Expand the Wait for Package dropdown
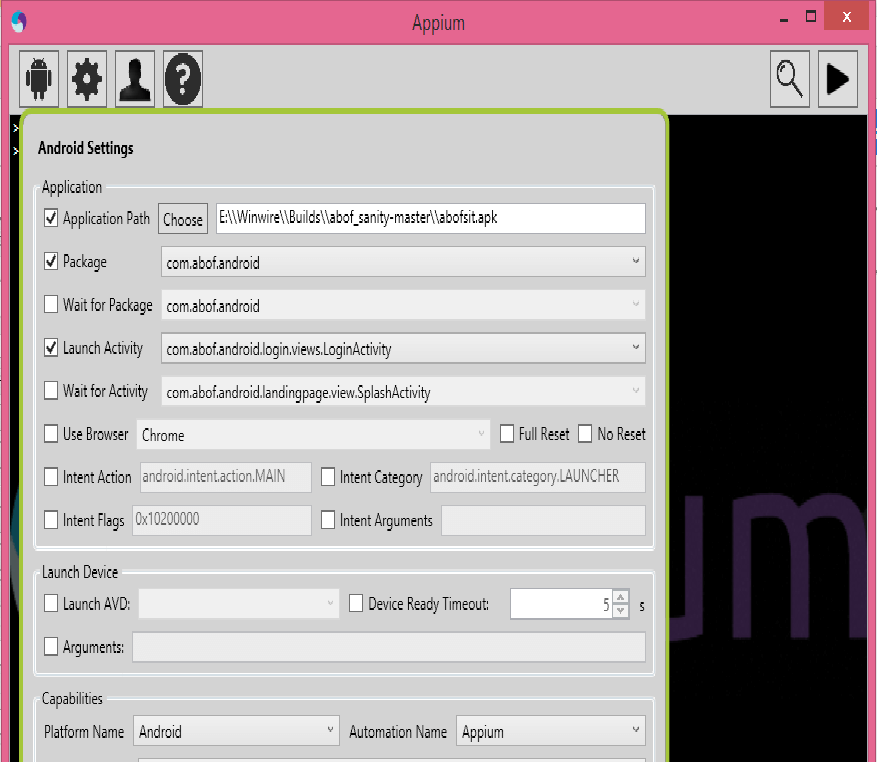The height and width of the screenshot is (762, 877). click(403, 304)
